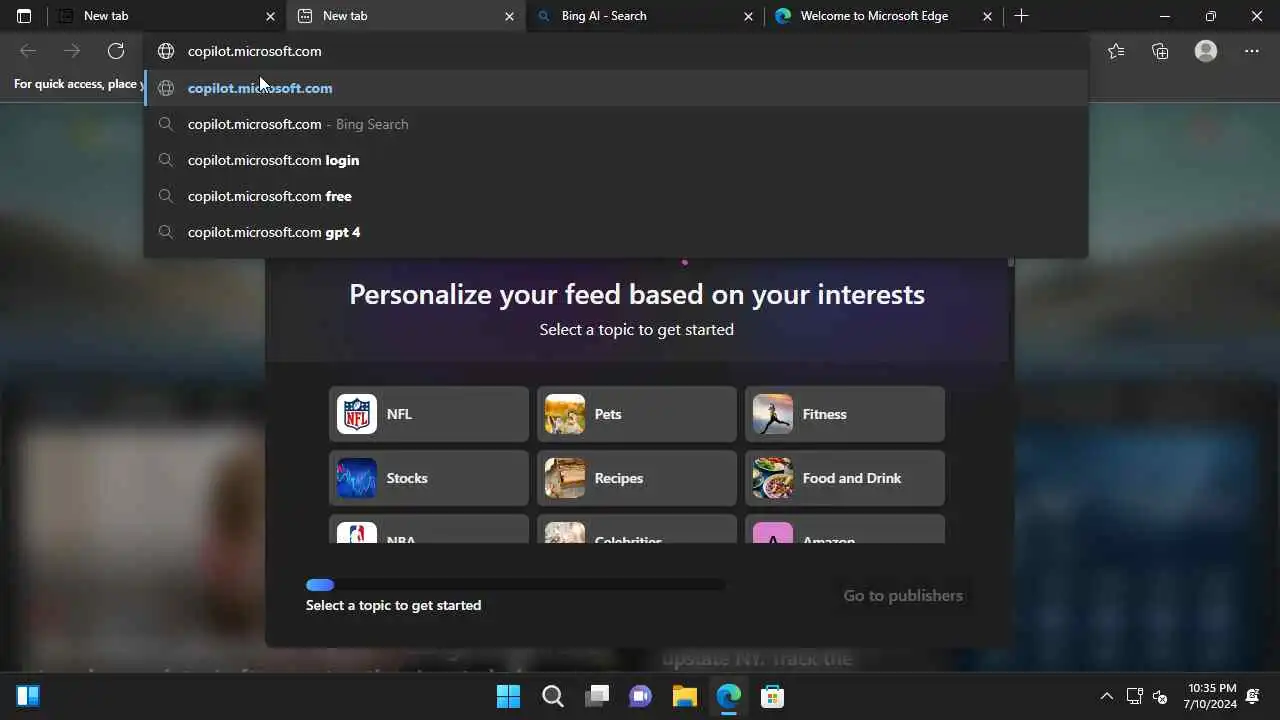
Task: Open taskbar Search icon
Action: pyautogui.click(x=552, y=696)
